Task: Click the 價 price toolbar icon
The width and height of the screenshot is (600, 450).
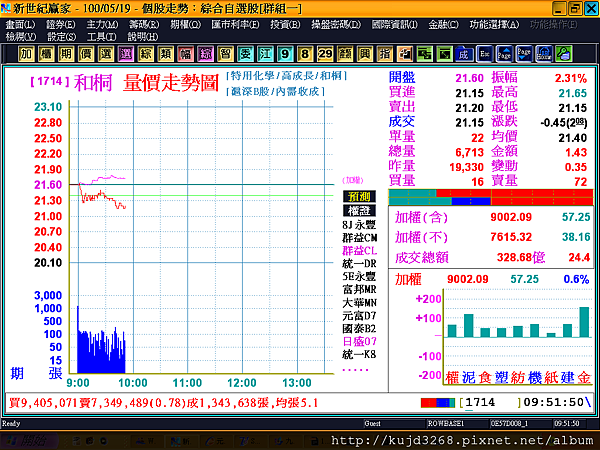Action: click(x=86, y=54)
